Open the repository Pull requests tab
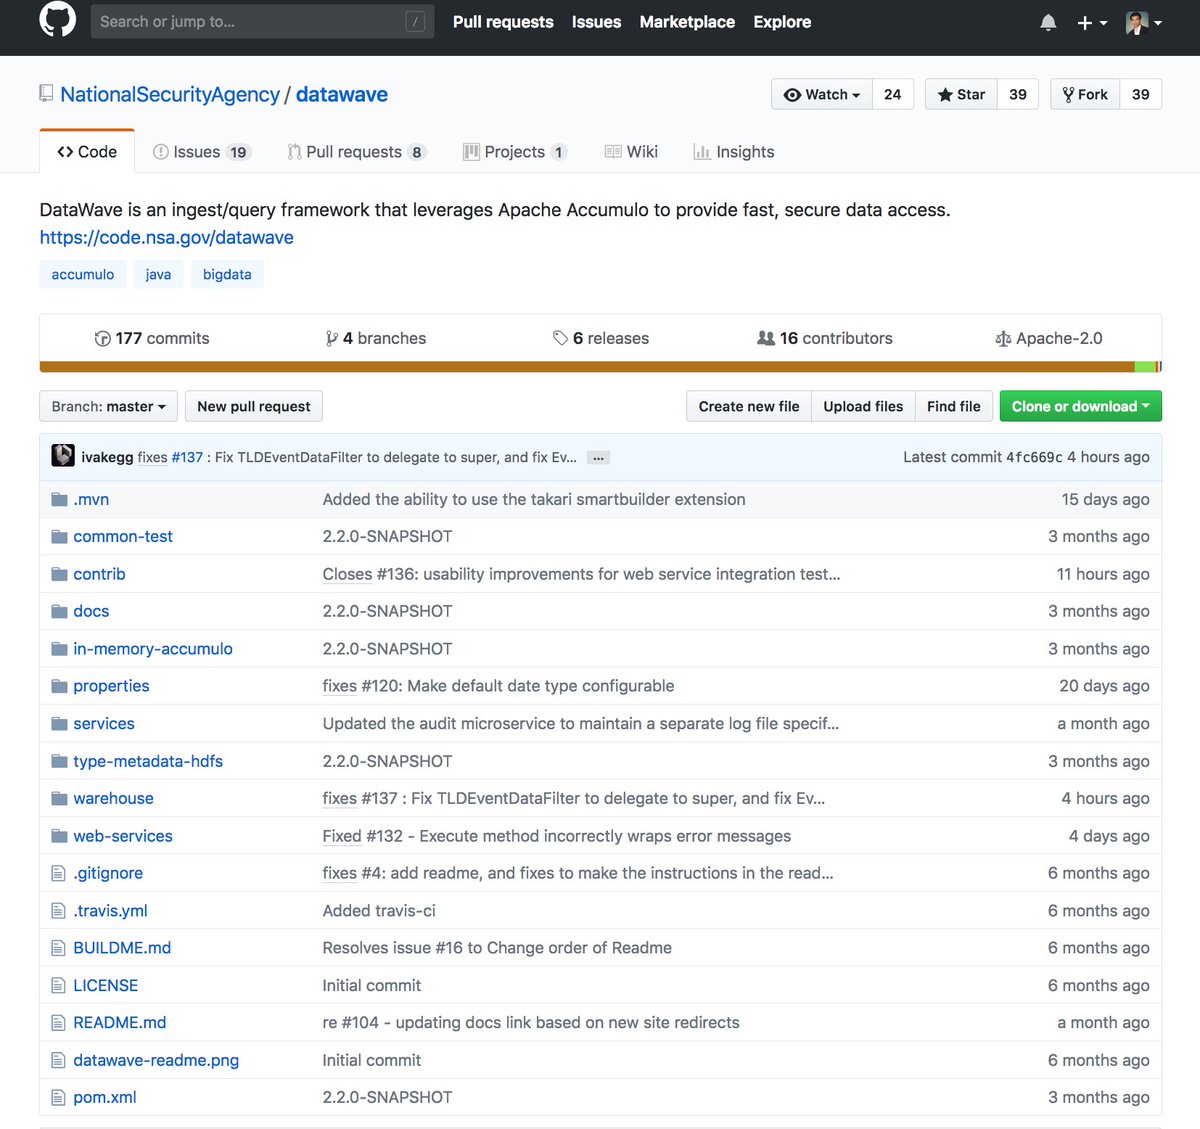This screenshot has width=1200, height=1129. [x=356, y=152]
